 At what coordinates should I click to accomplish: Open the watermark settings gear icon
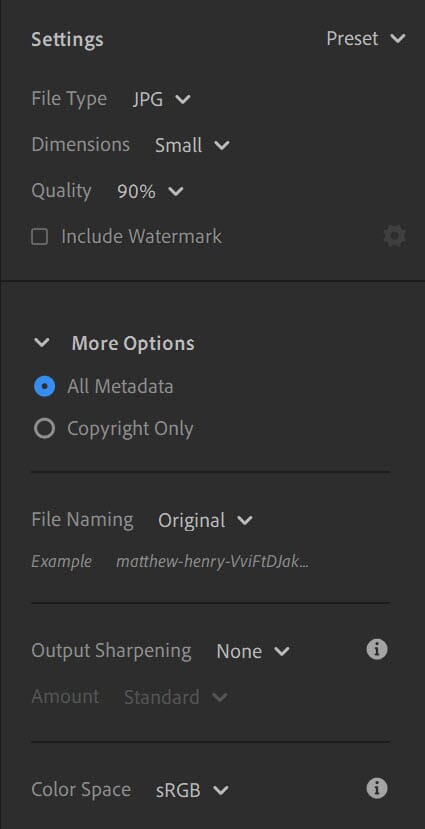click(394, 236)
